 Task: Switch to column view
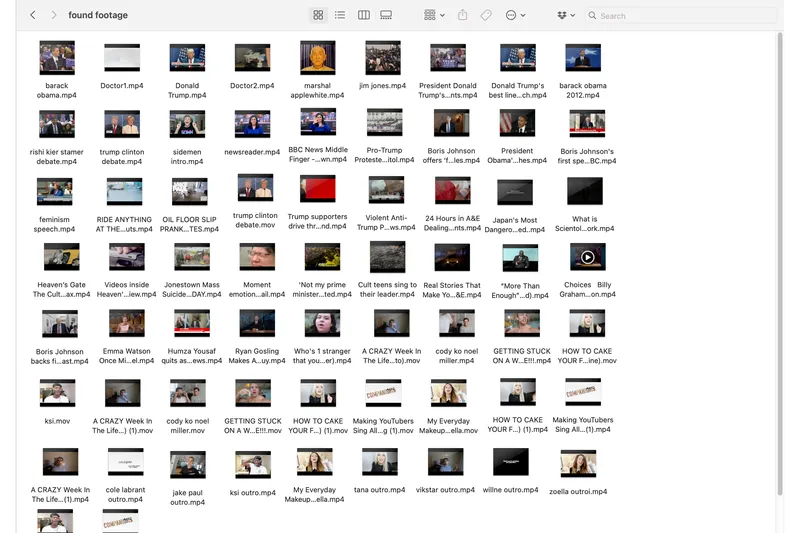[x=363, y=15]
